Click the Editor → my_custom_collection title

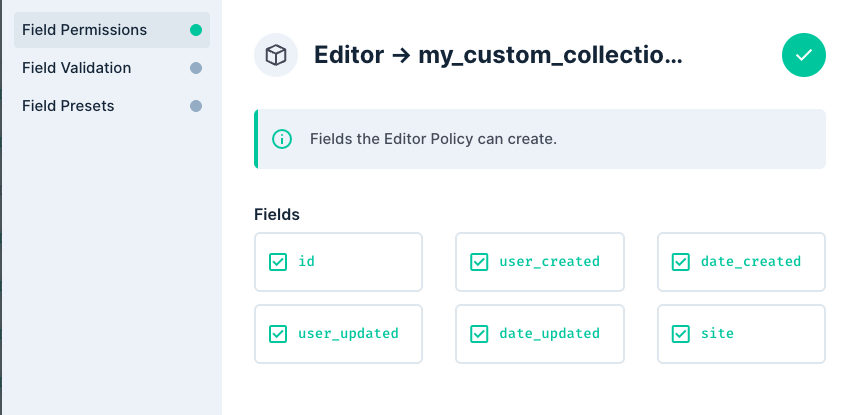pos(498,55)
